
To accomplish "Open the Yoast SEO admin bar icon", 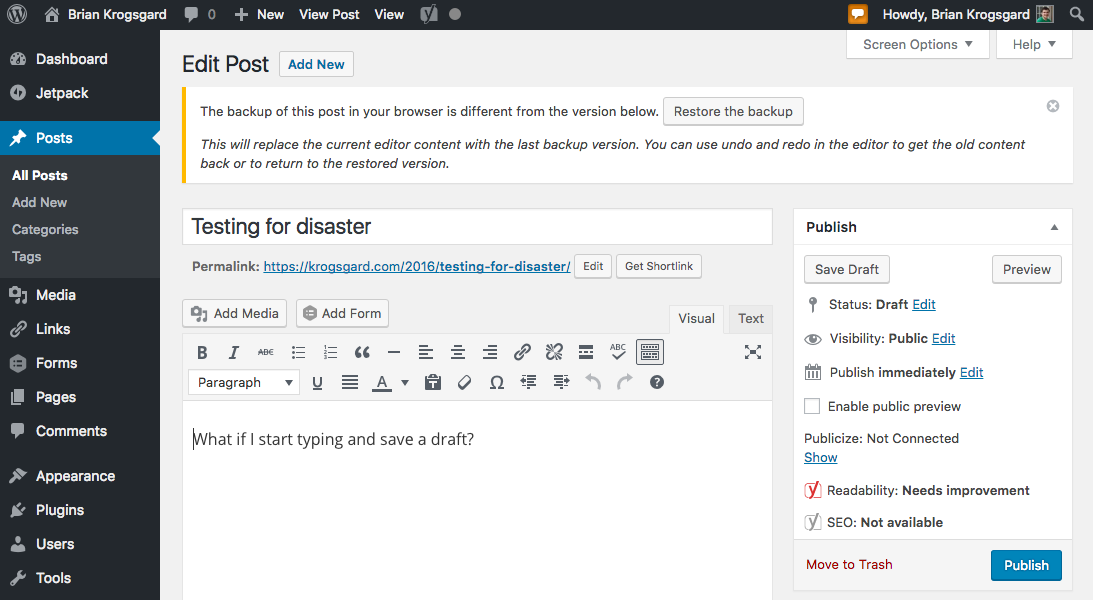I will tap(429, 14).
